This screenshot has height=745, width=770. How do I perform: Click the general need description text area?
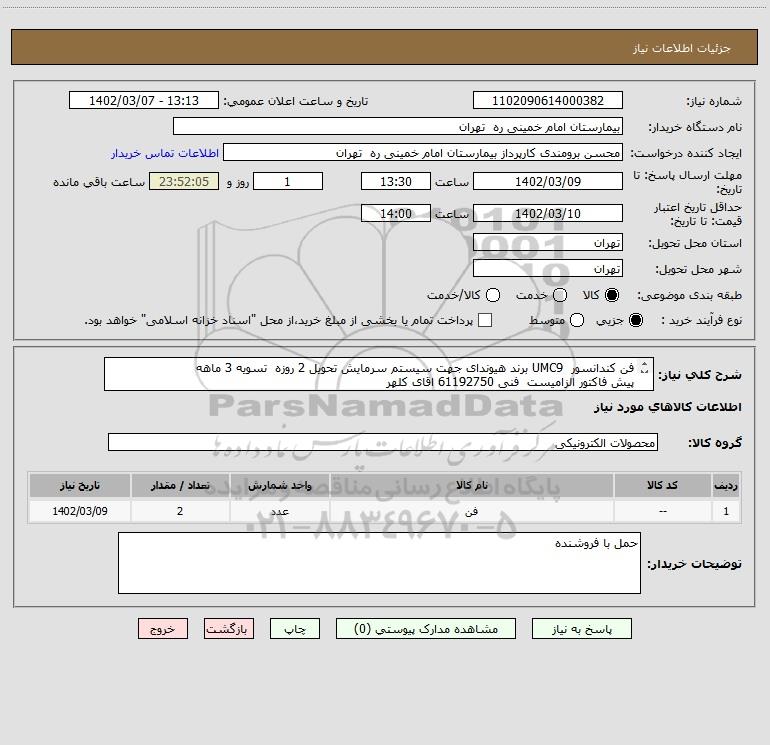[x=379, y=374]
